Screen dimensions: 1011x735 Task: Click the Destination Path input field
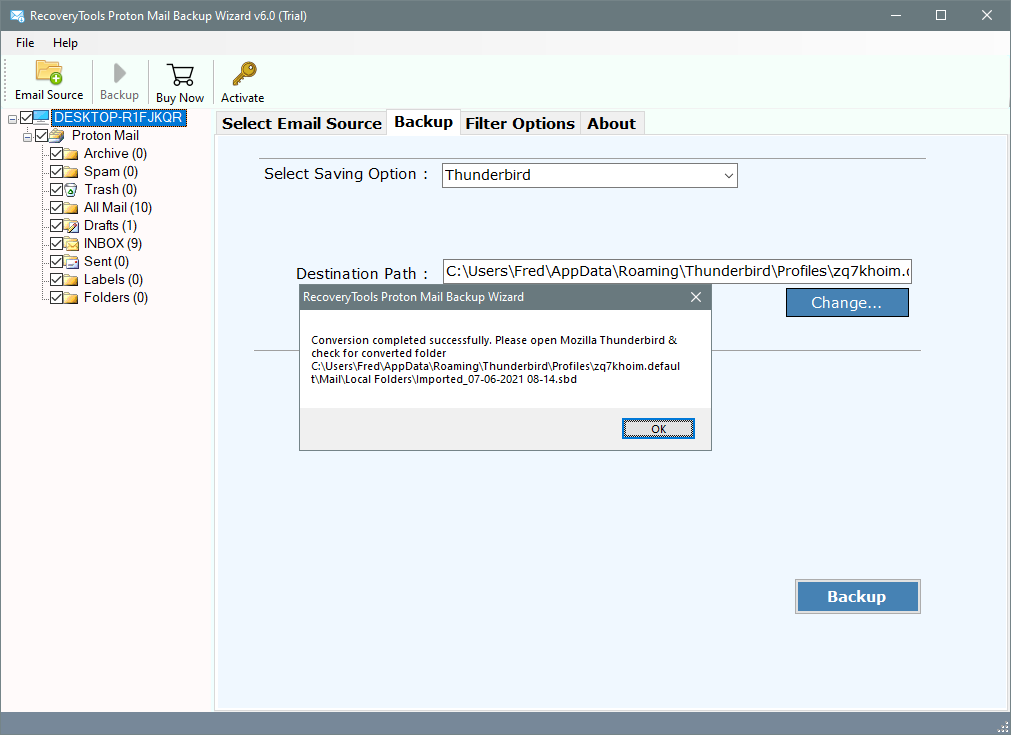tap(677, 271)
